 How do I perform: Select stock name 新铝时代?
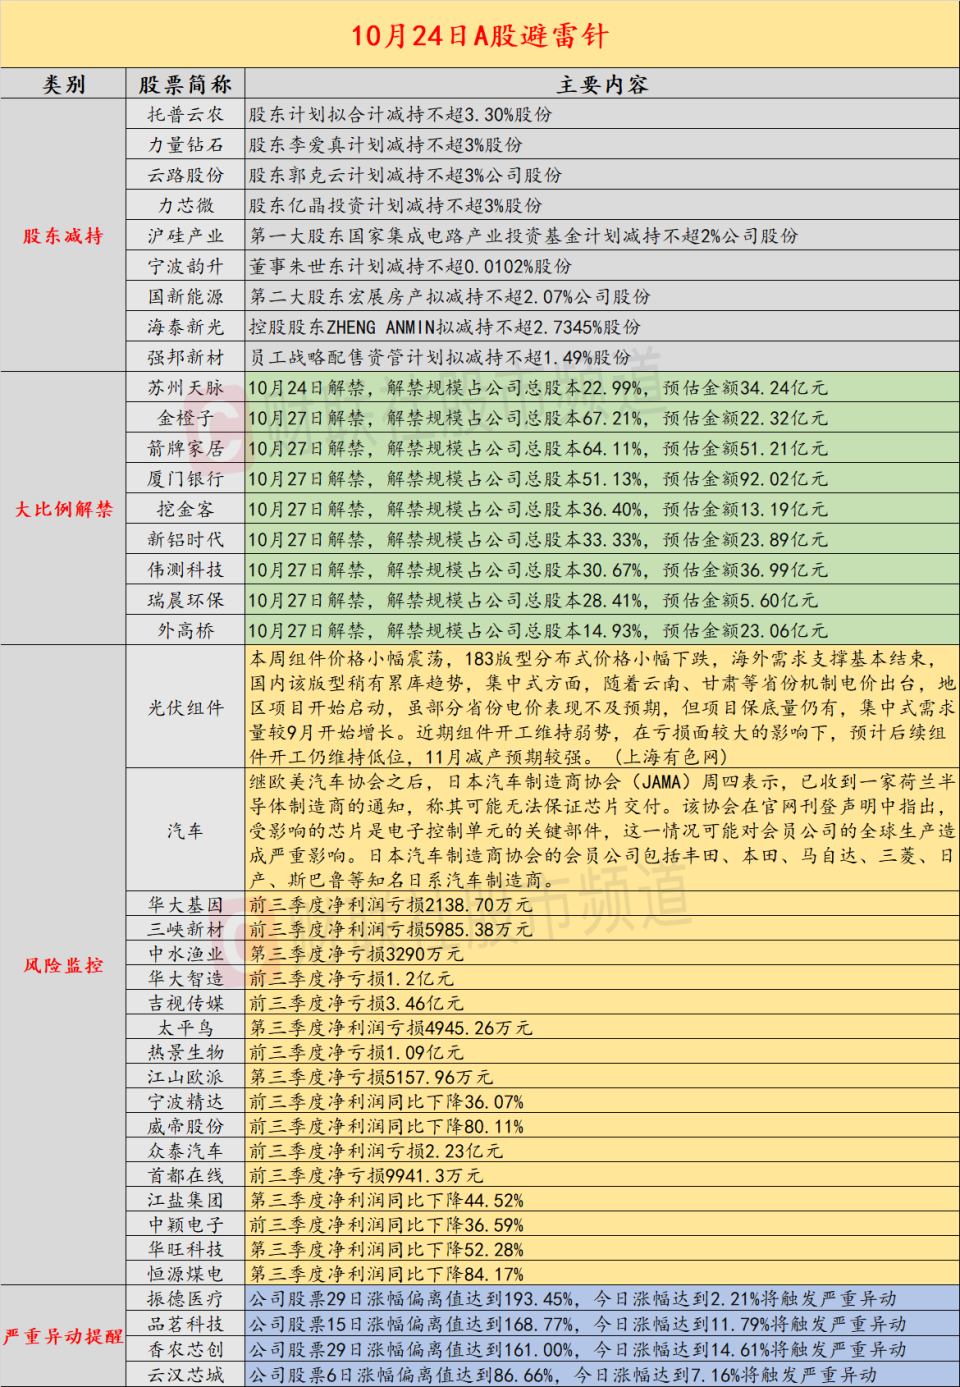click(x=185, y=539)
